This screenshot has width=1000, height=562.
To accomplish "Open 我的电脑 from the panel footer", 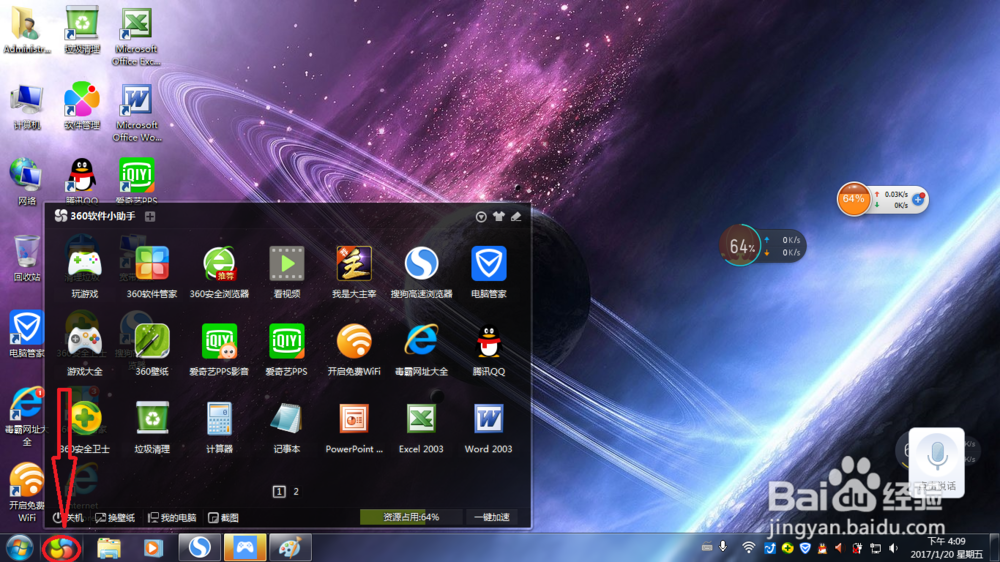I will point(172,517).
